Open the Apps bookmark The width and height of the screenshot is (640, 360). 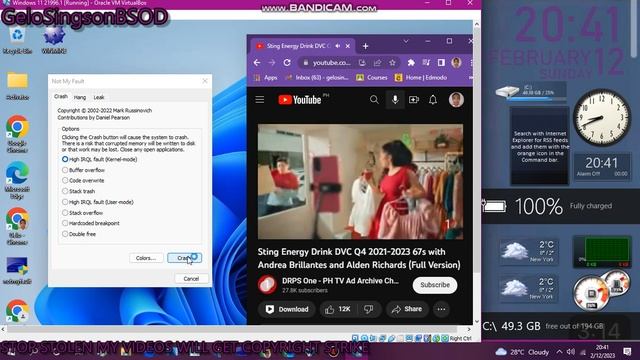pos(266,78)
